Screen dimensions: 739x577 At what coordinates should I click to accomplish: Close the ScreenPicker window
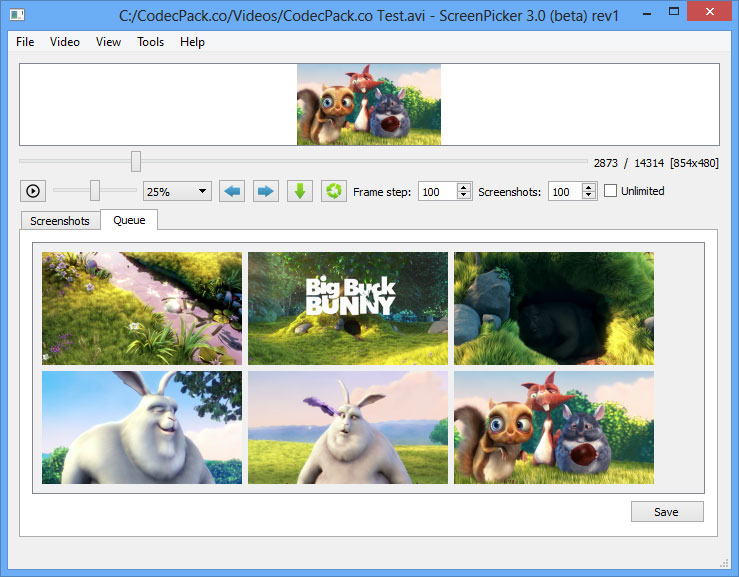click(x=709, y=12)
